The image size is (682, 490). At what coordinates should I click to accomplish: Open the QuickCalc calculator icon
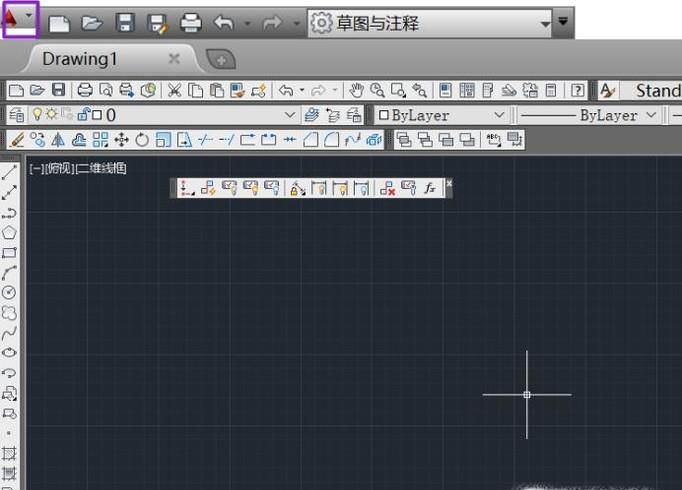click(551, 90)
